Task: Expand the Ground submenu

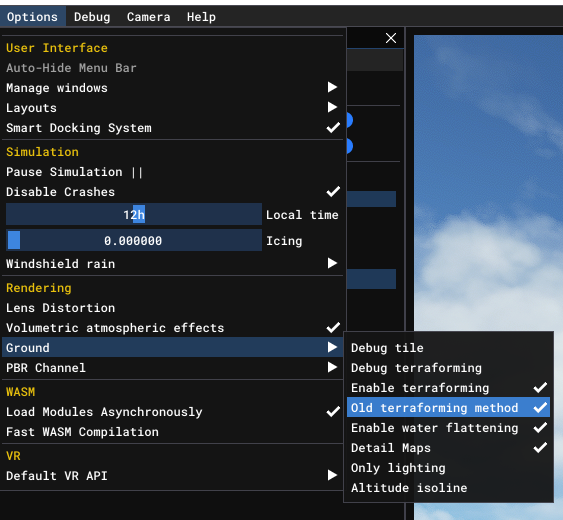Action: [172, 347]
